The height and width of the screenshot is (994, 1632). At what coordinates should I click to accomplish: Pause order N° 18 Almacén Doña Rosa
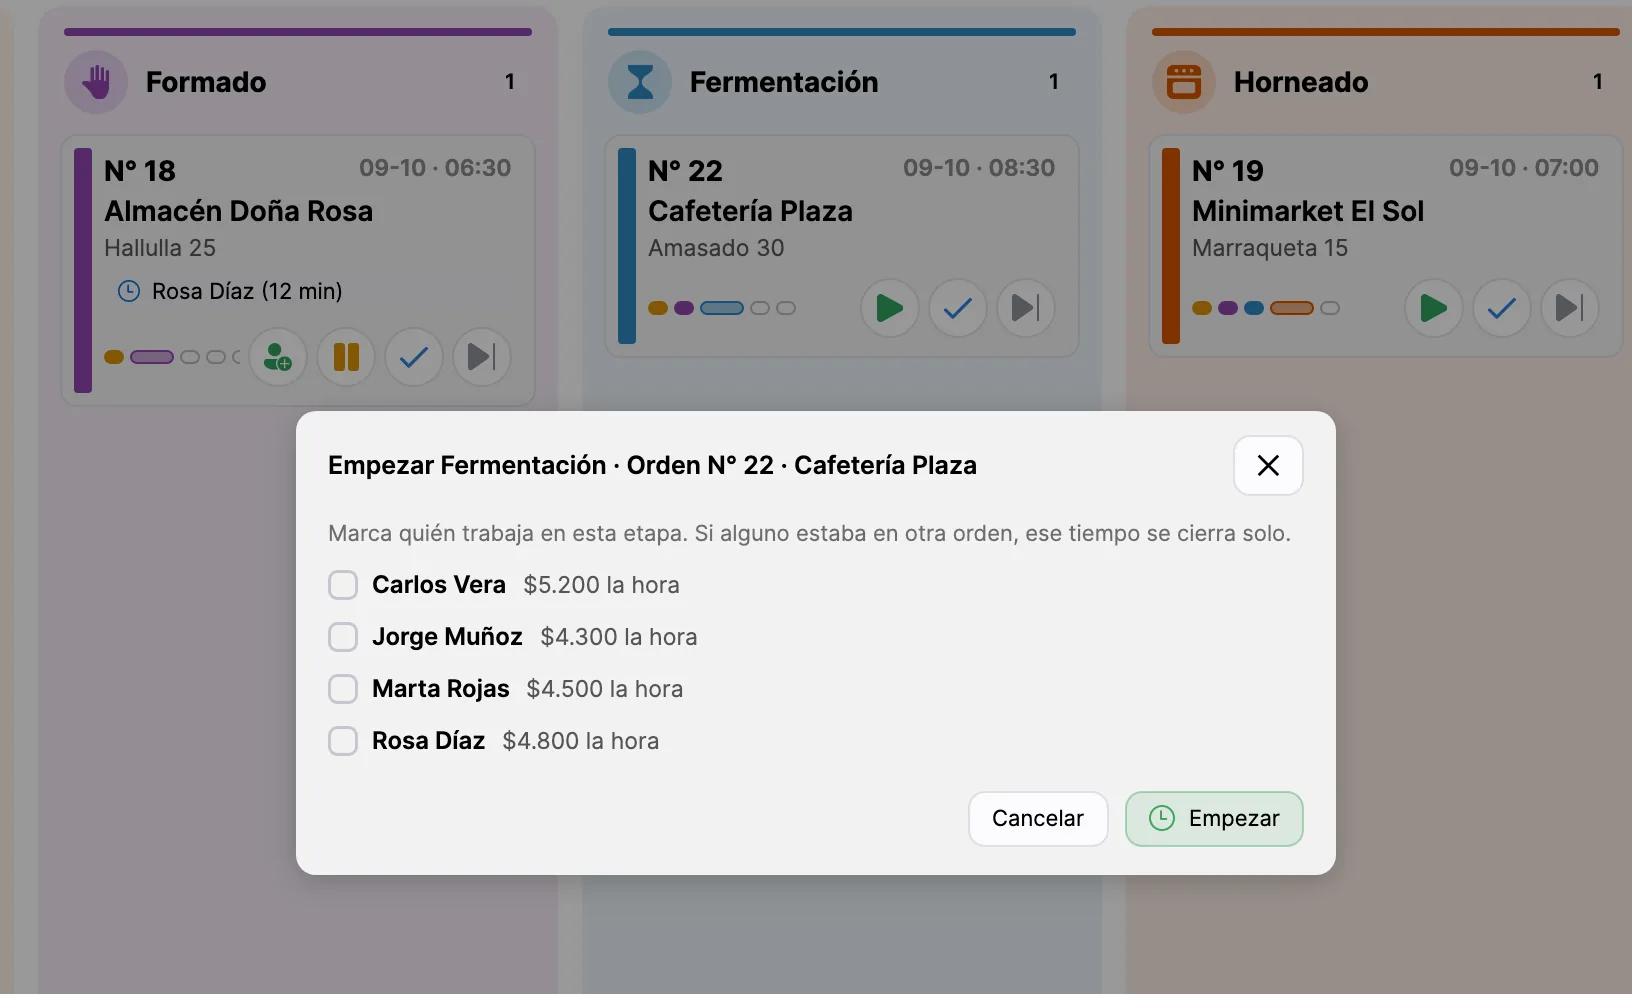point(346,357)
